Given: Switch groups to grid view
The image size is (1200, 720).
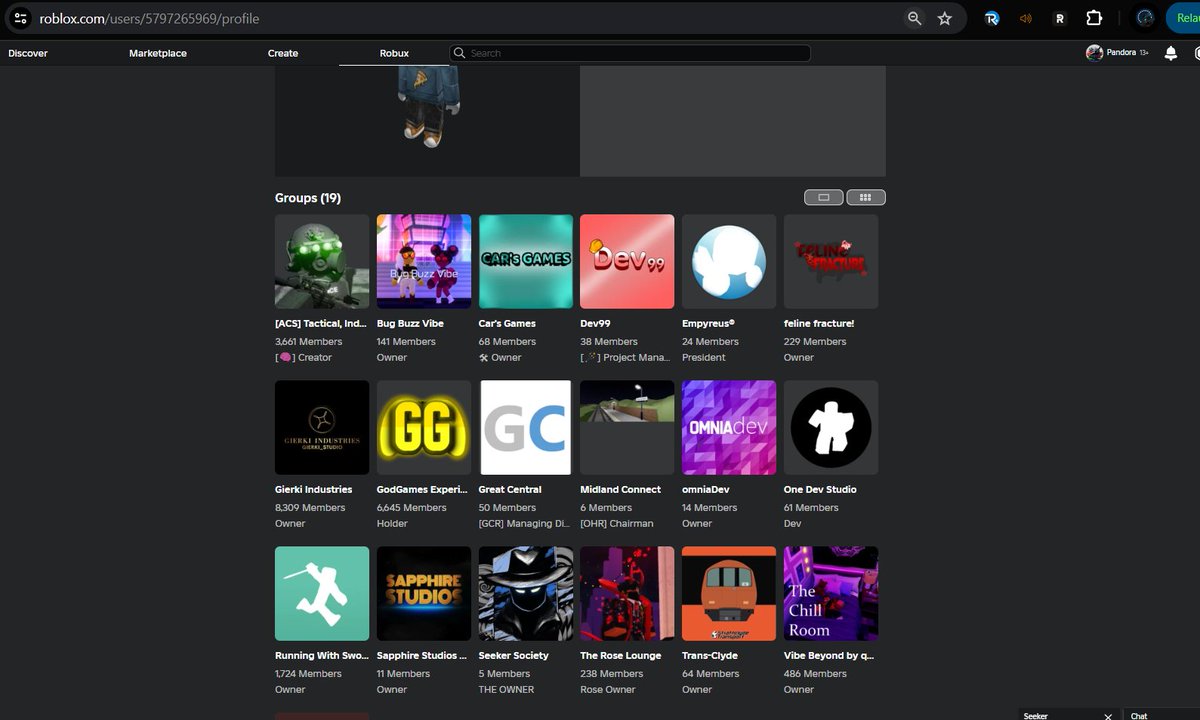Looking at the screenshot, I should 866,197.
